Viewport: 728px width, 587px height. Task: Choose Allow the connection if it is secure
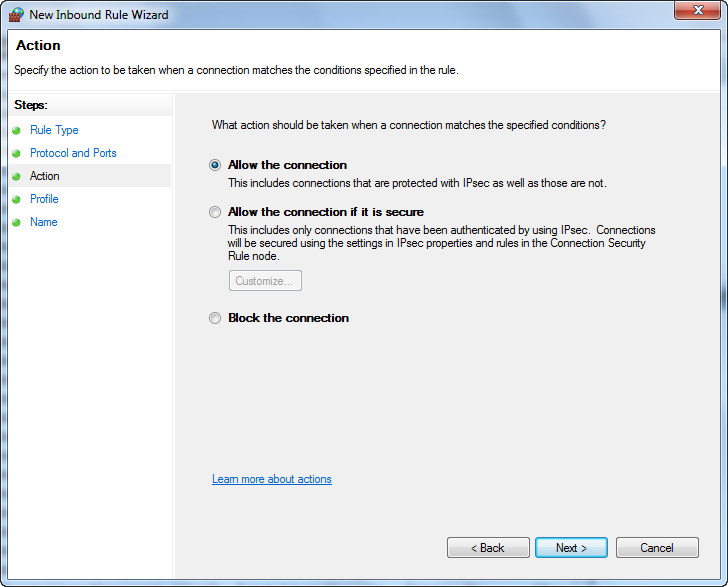point(214,212)
